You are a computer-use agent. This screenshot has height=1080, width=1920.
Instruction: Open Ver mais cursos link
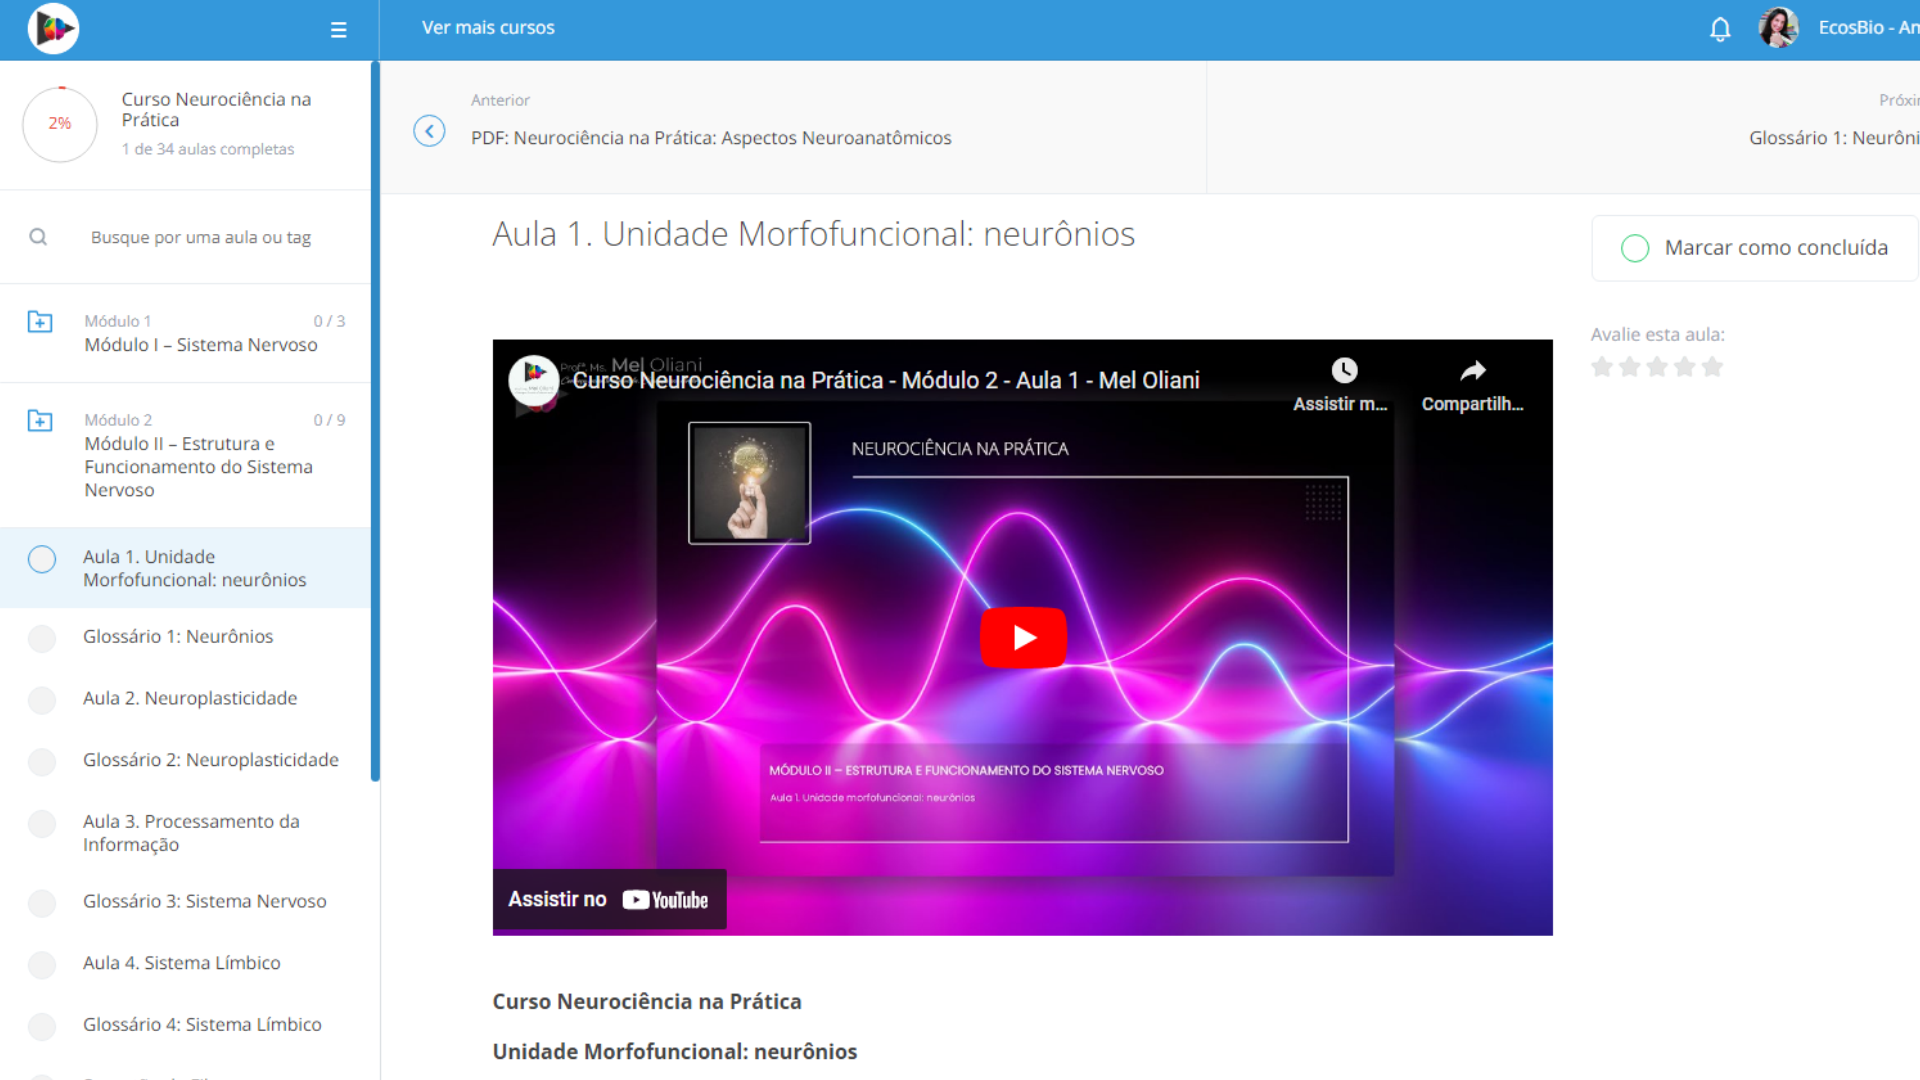point(488,28)
